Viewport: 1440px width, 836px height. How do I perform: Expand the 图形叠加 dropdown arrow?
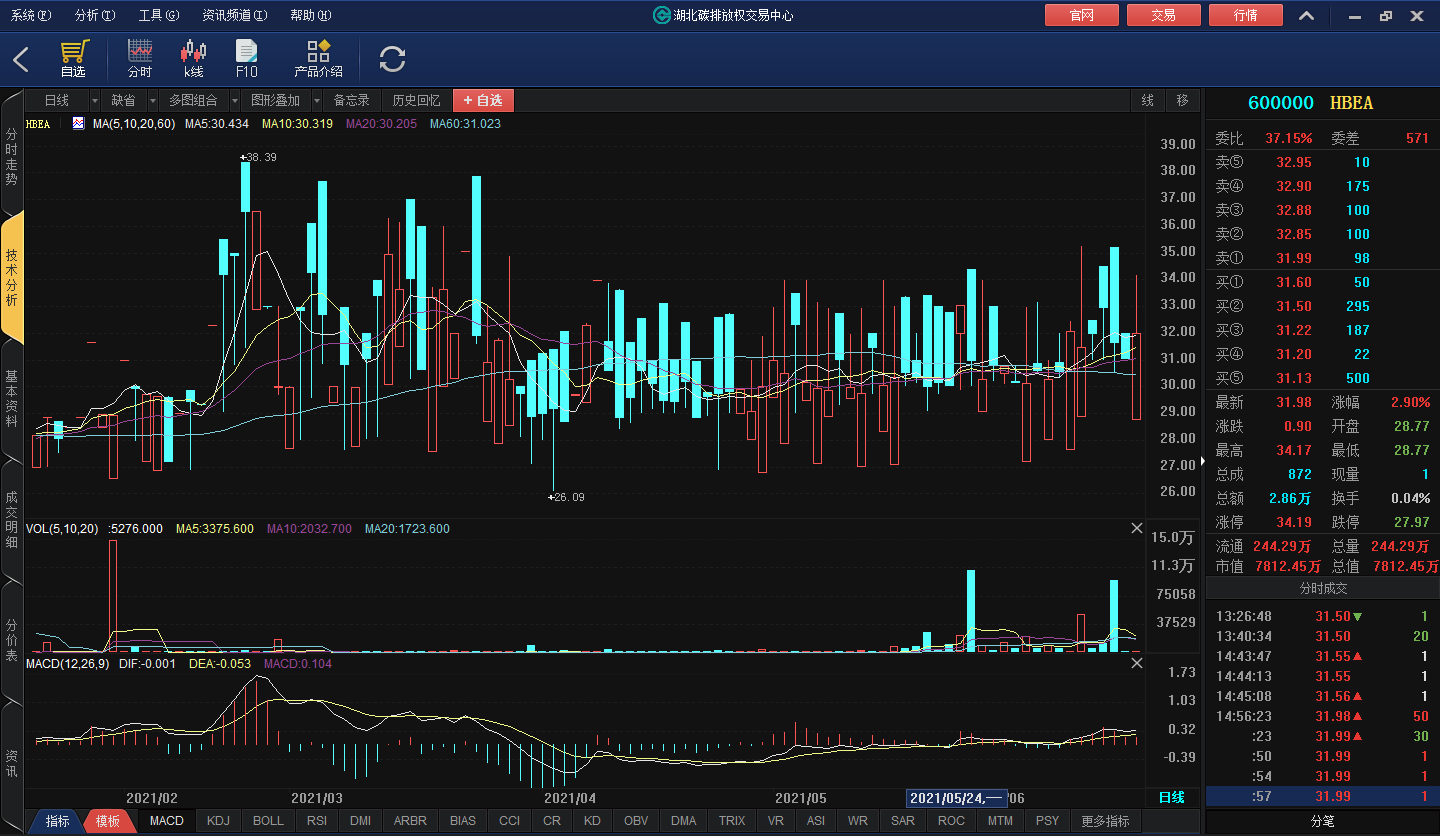(316, 100)
